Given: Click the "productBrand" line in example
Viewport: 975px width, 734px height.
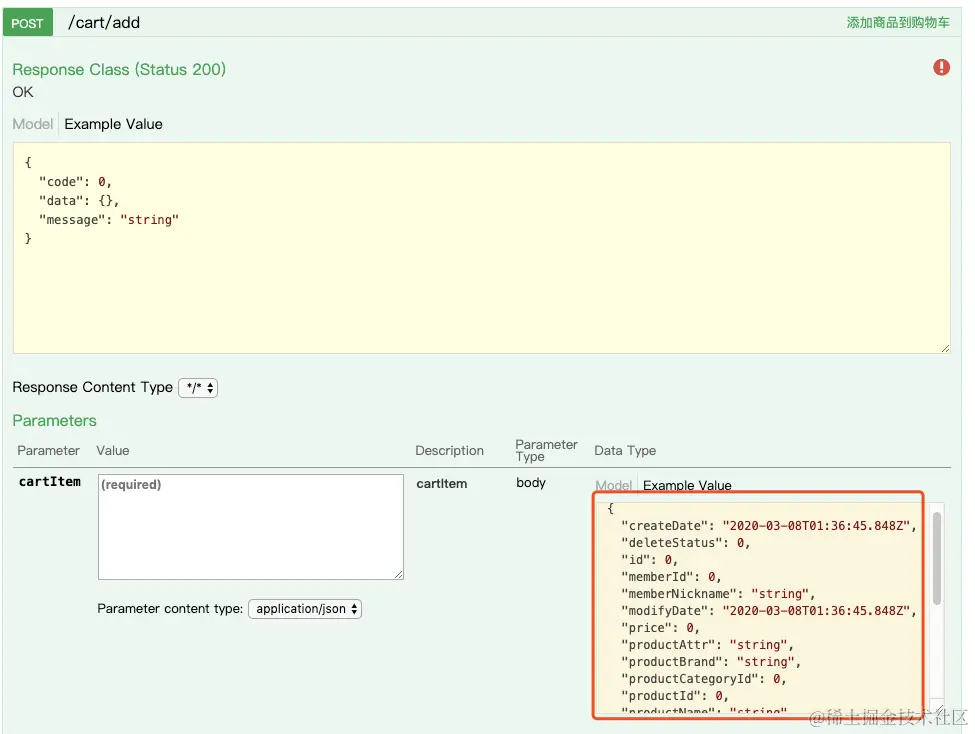Looking at the screenshot, I should click(x=711, y=662).
